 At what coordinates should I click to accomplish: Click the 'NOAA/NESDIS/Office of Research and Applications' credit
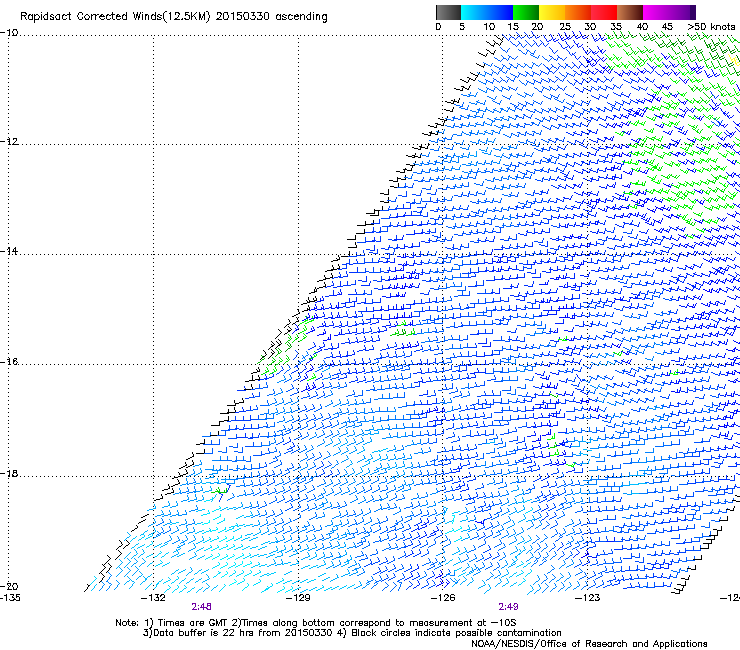589,644
